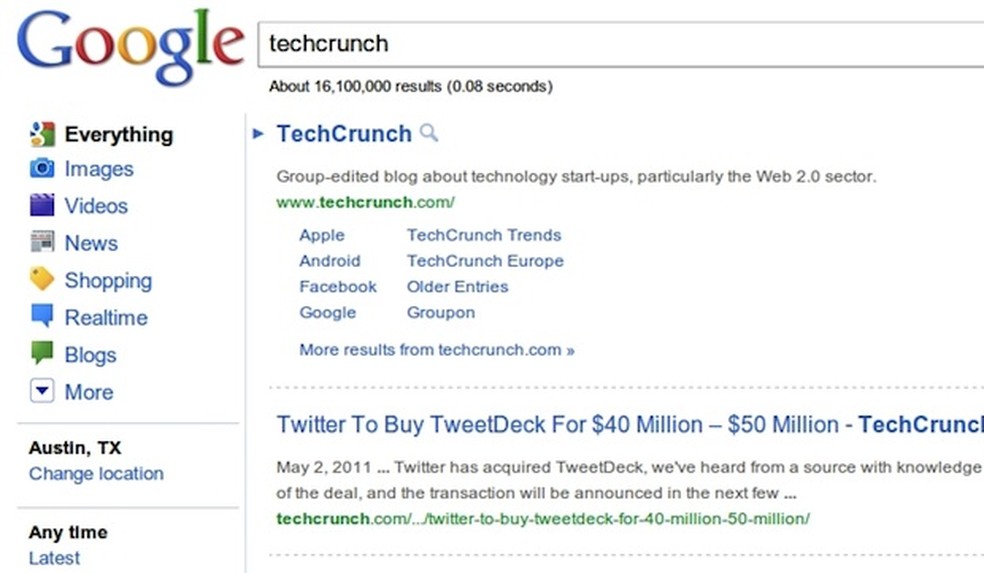Open More results from techcrunch.com

pos(437,350)
